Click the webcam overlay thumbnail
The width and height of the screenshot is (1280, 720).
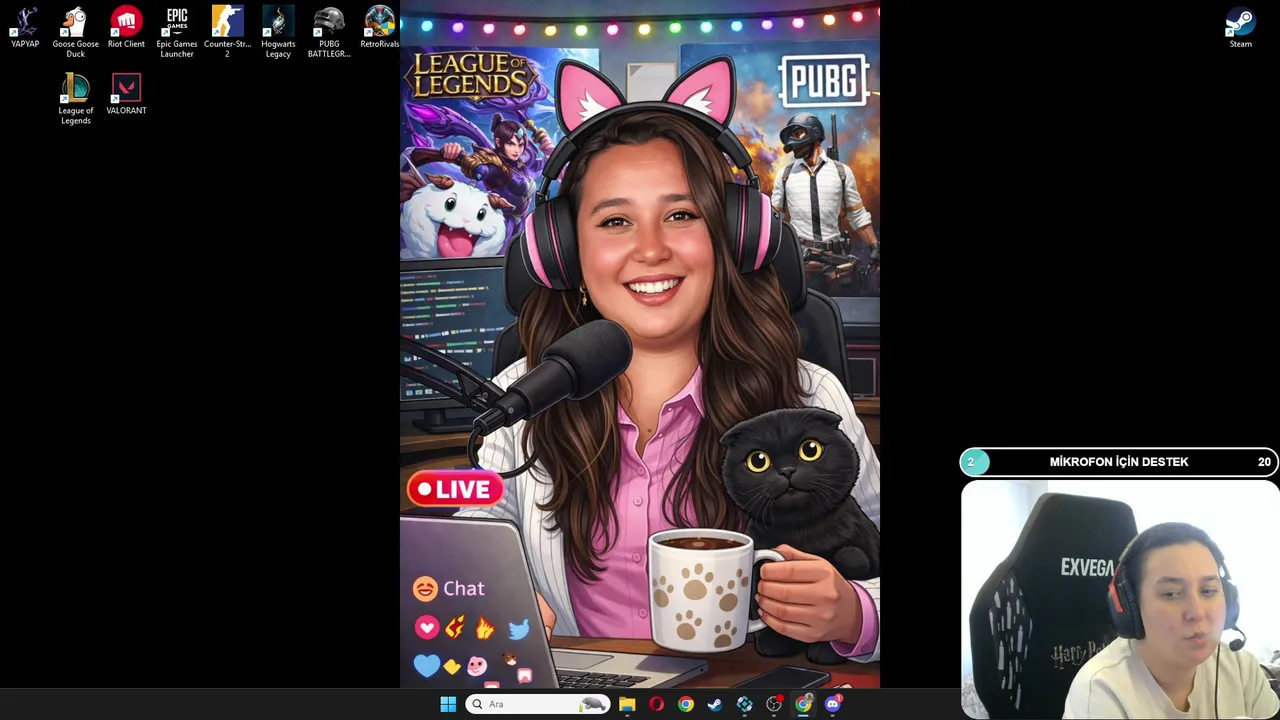click(1120, 599)
